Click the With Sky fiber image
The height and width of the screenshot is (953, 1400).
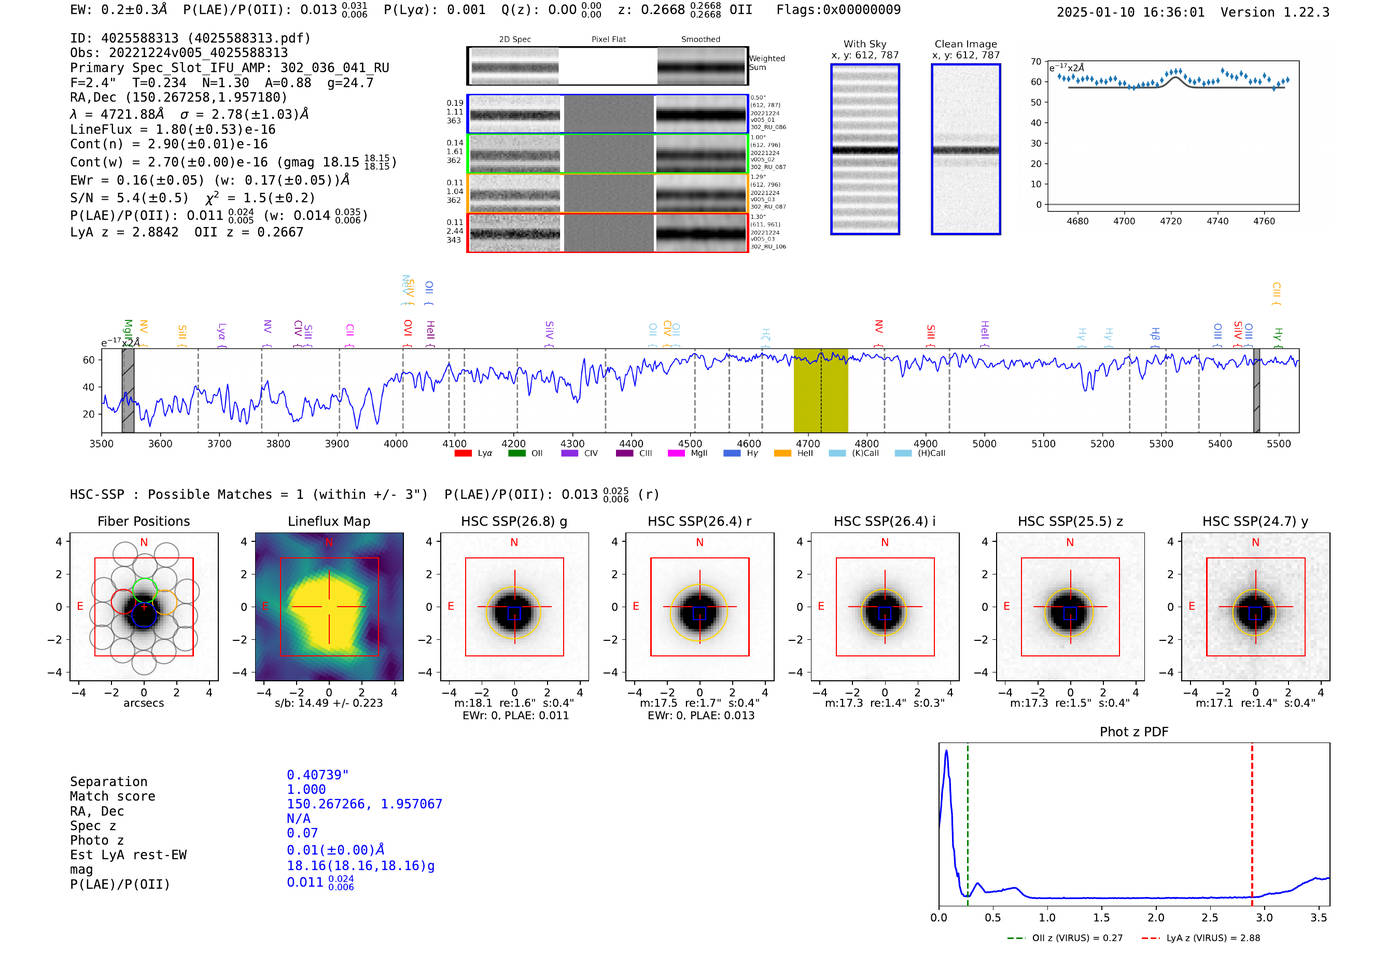[x=865, y=149]
